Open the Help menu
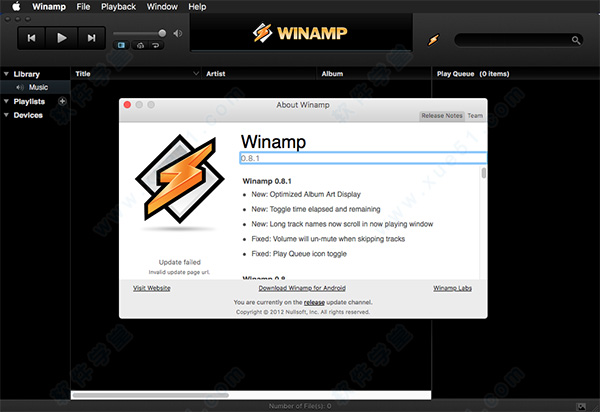The image size is (600, 412). 197,7
